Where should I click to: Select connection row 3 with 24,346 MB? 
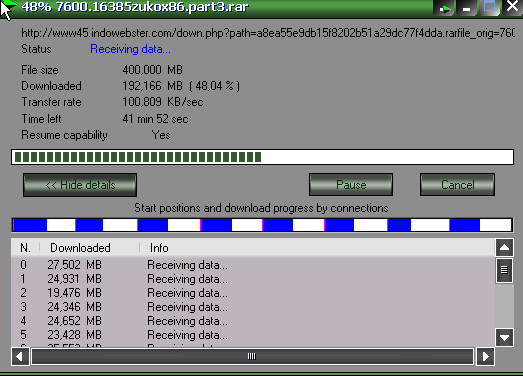[253, 307]
